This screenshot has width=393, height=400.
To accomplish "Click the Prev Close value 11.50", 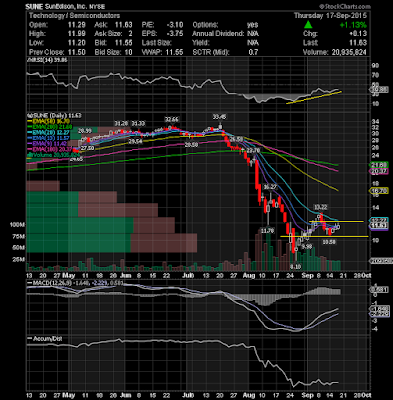I will point(77,52).
